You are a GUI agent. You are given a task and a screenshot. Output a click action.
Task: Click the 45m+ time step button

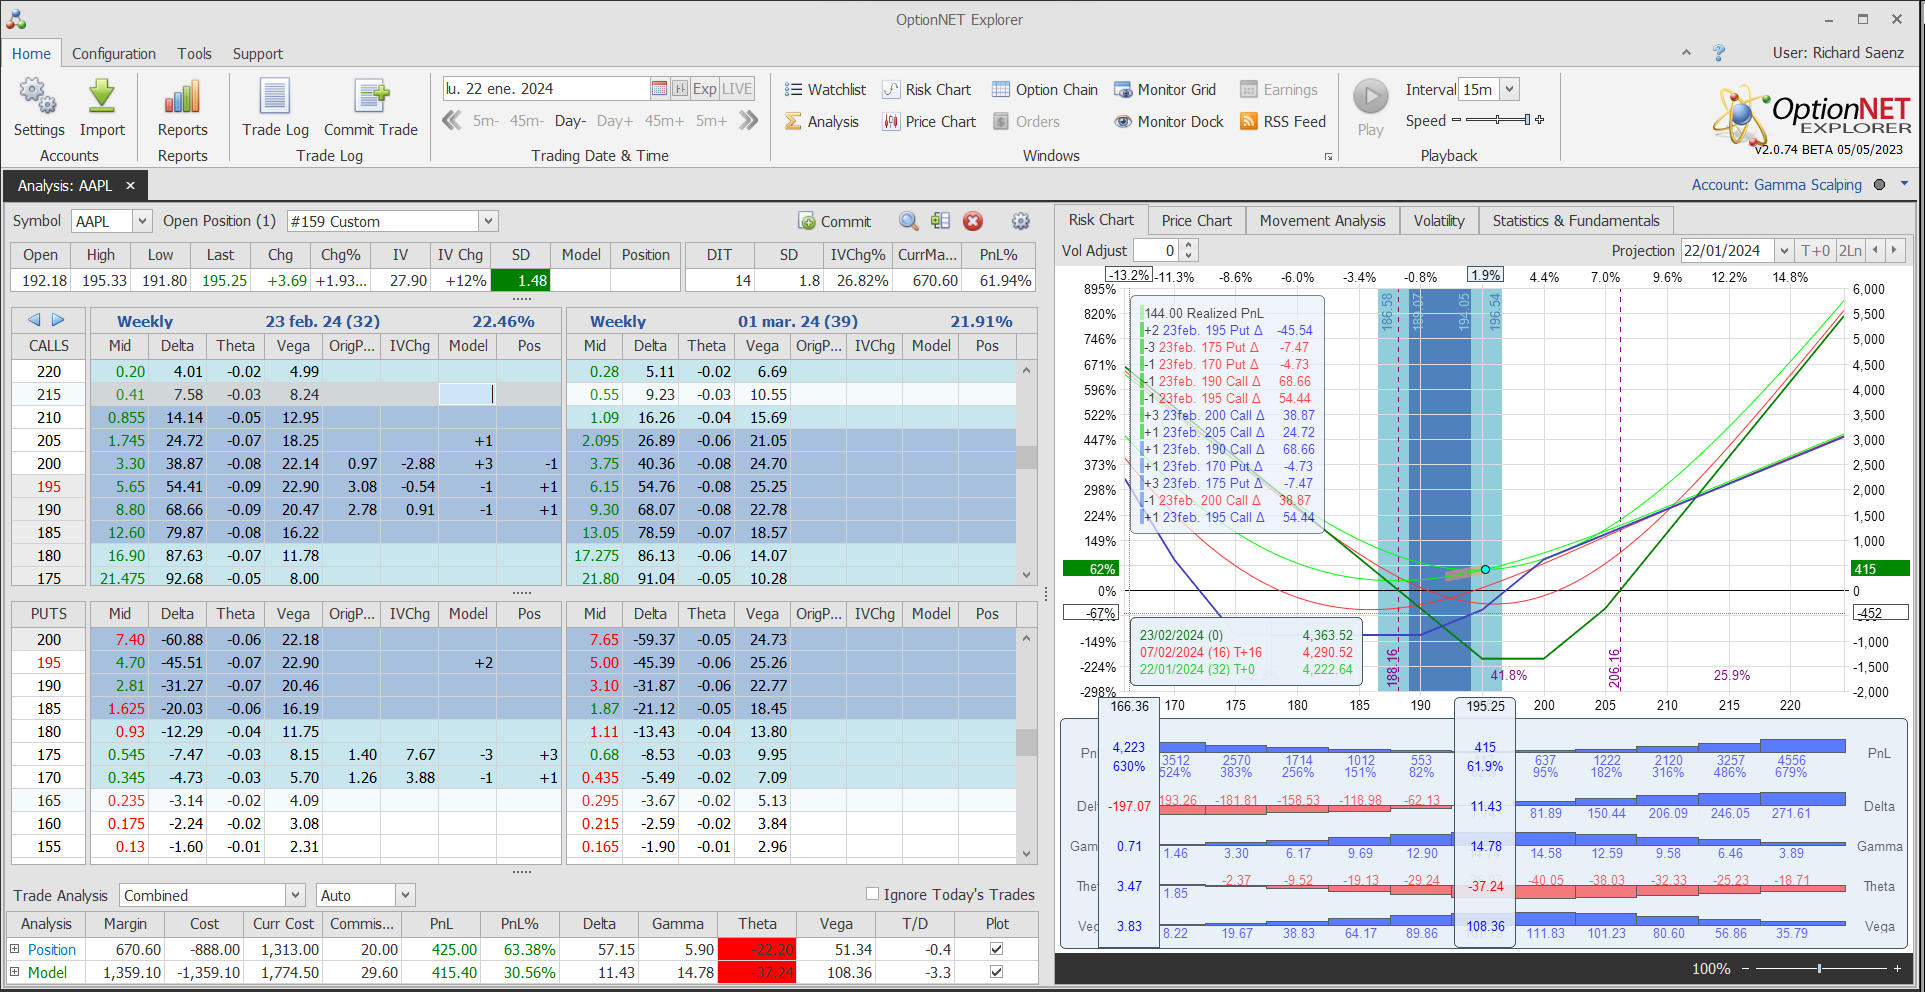pos(664,121)
